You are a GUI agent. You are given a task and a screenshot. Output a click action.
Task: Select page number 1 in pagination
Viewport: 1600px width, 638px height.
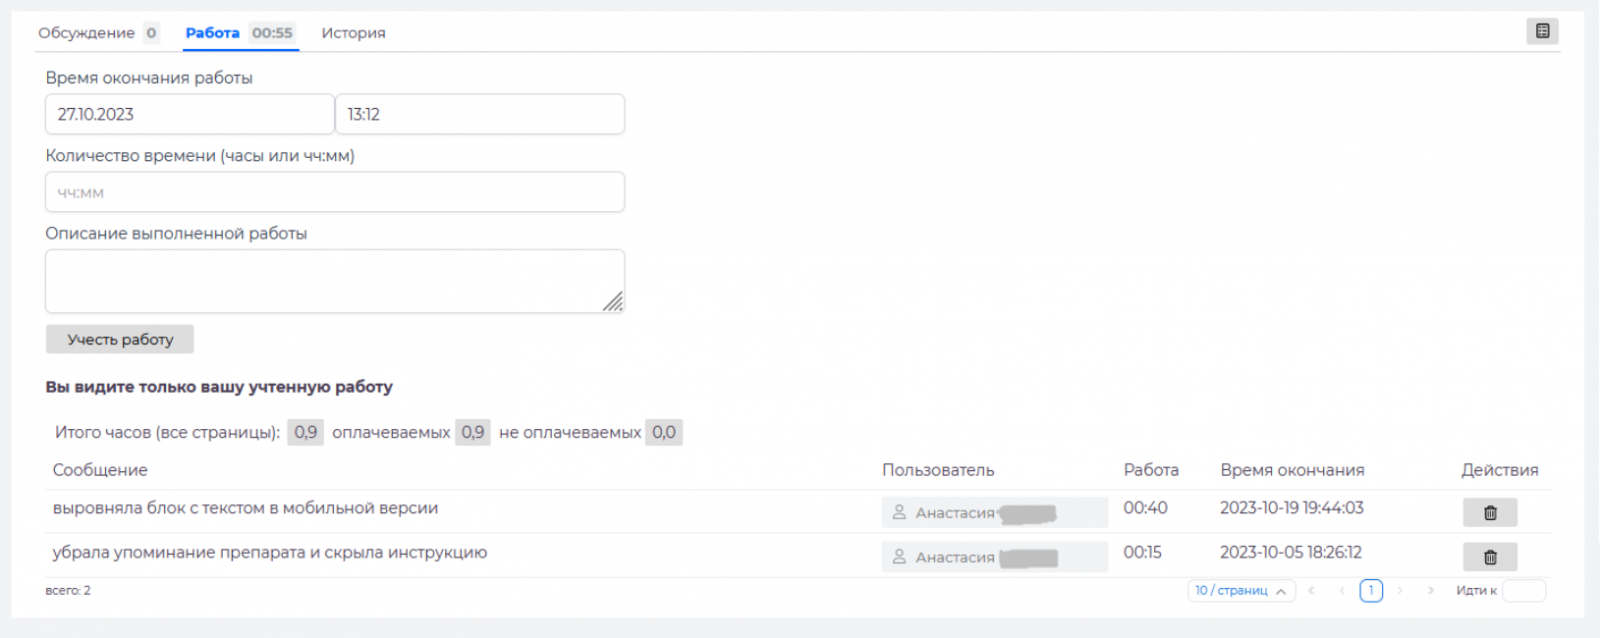click(1371, 591)
